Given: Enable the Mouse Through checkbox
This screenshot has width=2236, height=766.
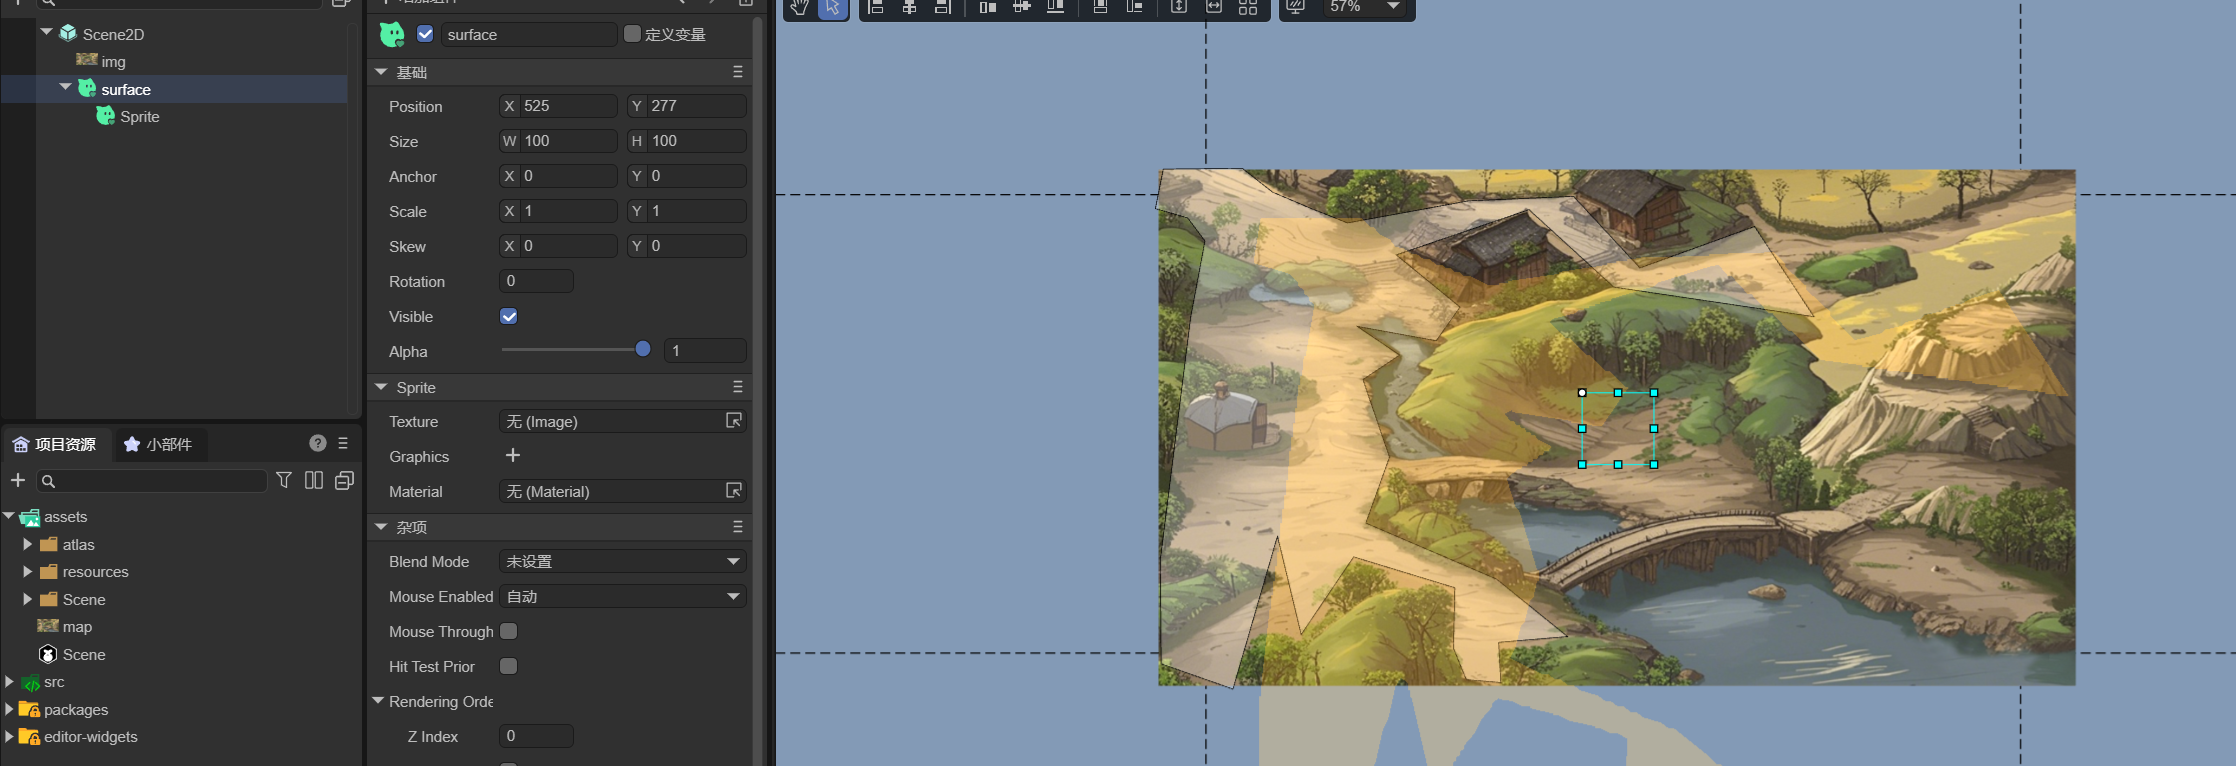Looking at the screenshot, I should click(509, 631).
